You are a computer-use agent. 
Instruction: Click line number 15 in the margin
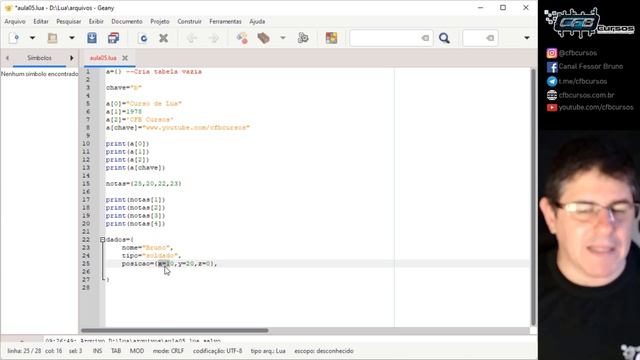click(x=86, y=184)
